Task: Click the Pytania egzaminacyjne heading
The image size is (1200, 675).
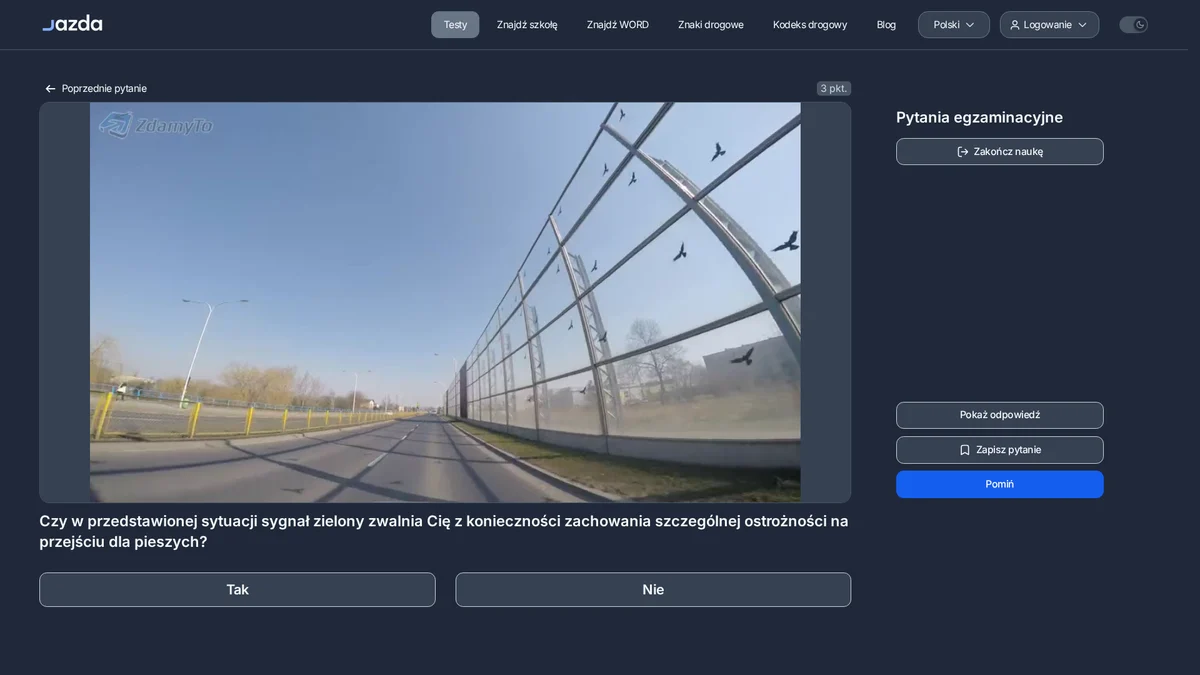Action: click(x=979, y=118)
